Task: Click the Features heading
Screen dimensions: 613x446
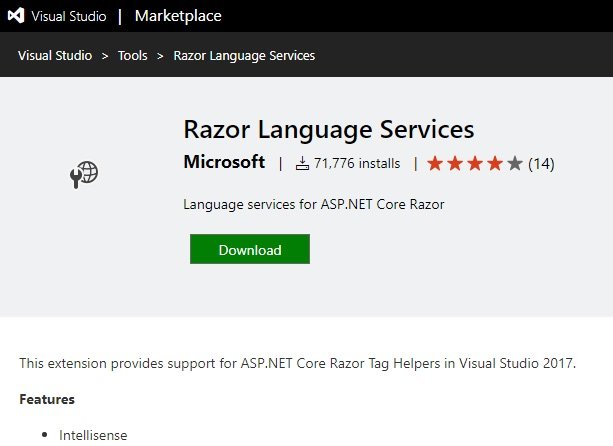Action: [47, 399]
